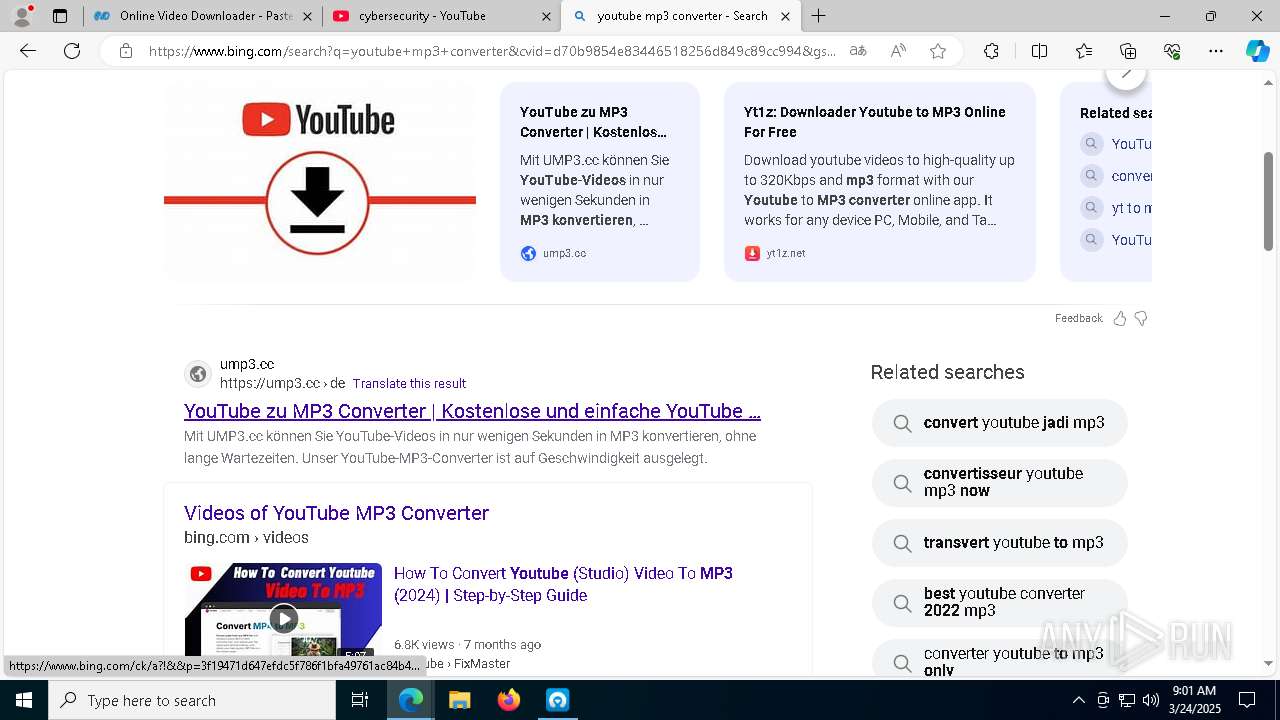Screen dimensions: 1280x720
Task: Add this page to favorites
Action: click(938, 51)
